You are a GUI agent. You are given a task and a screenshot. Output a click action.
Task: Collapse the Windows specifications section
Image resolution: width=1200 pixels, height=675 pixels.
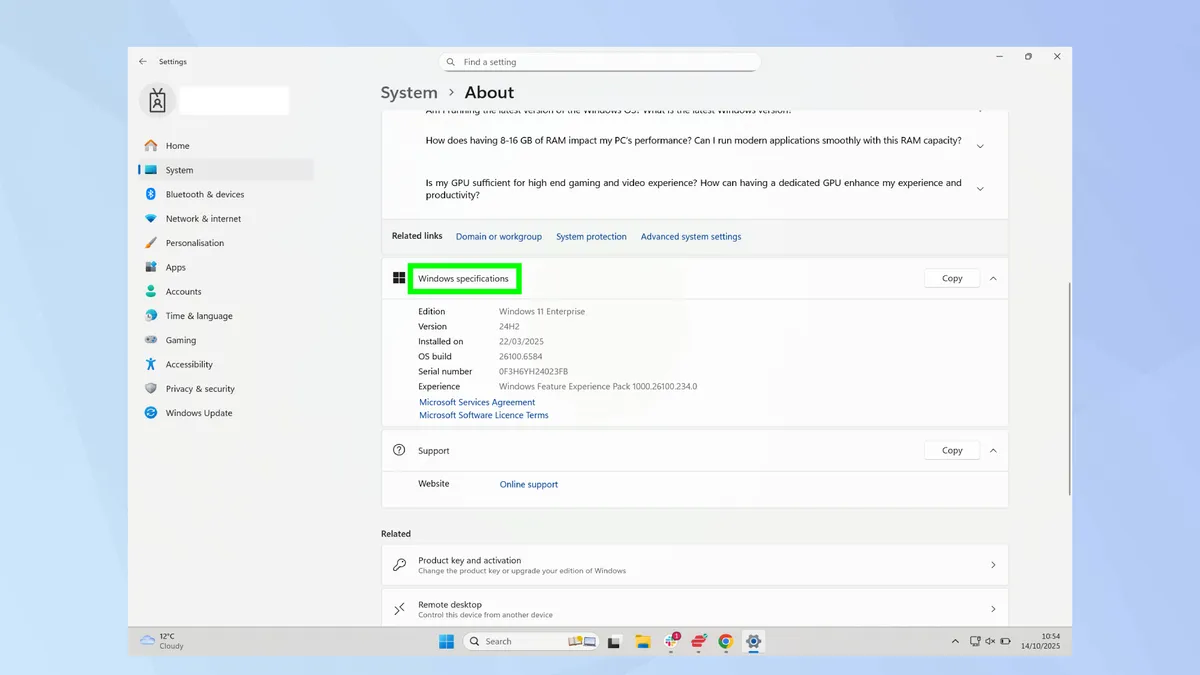click(x=993, y=278)
